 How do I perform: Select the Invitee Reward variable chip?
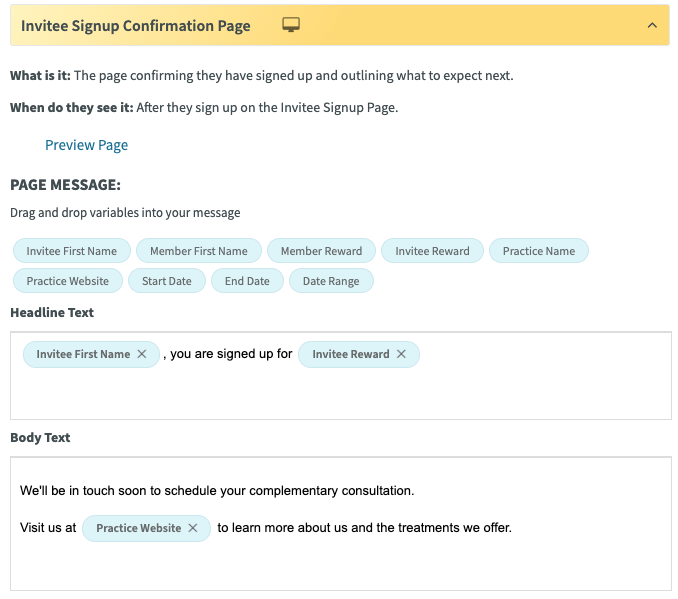tap(432, 251)
